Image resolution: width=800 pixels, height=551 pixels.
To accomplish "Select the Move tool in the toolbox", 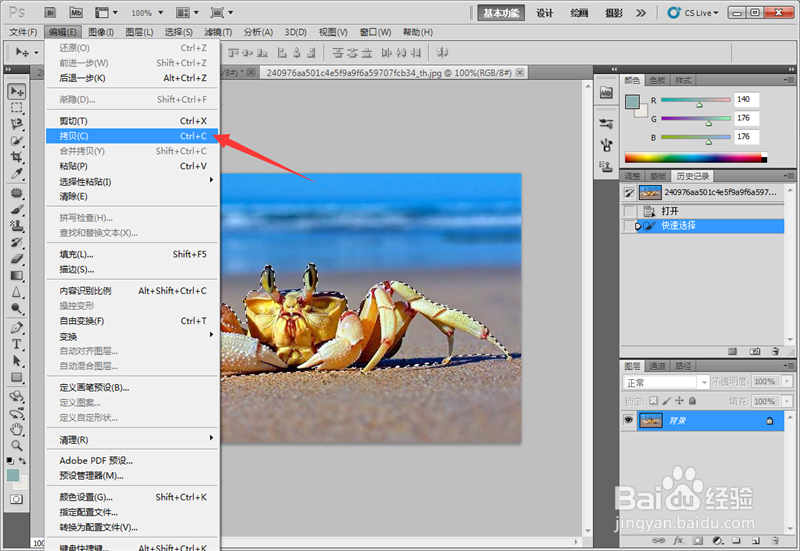I will [x=17, y=92].
